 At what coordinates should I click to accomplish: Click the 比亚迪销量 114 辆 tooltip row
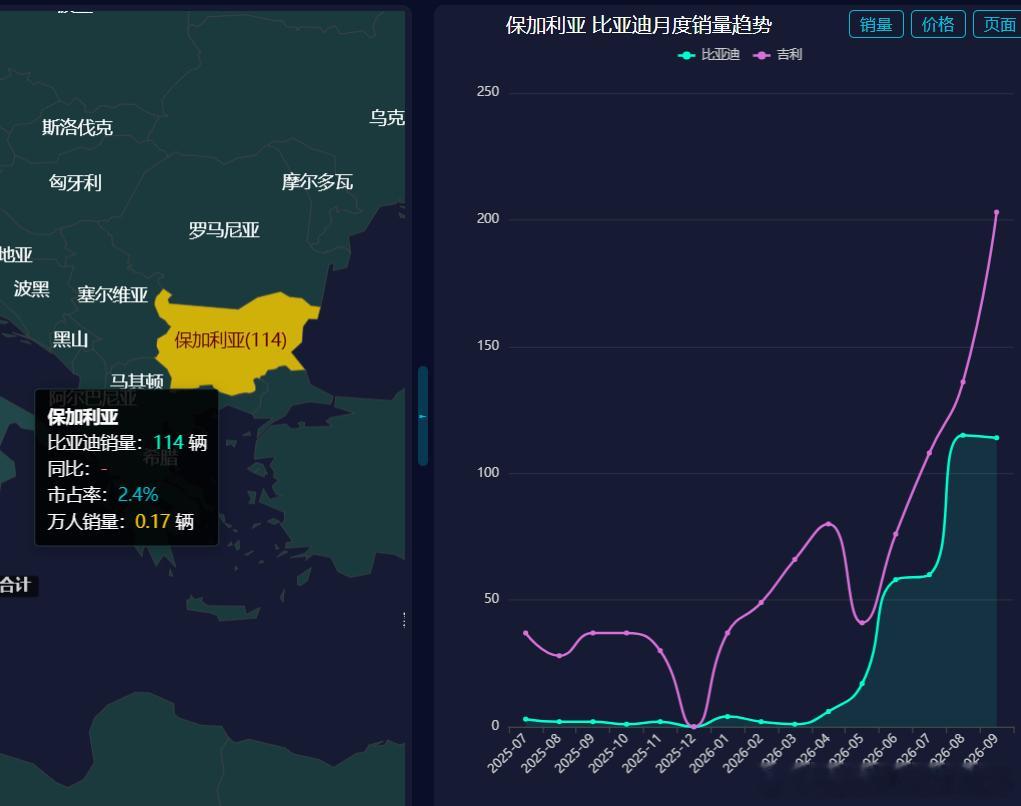pos(127,443)
